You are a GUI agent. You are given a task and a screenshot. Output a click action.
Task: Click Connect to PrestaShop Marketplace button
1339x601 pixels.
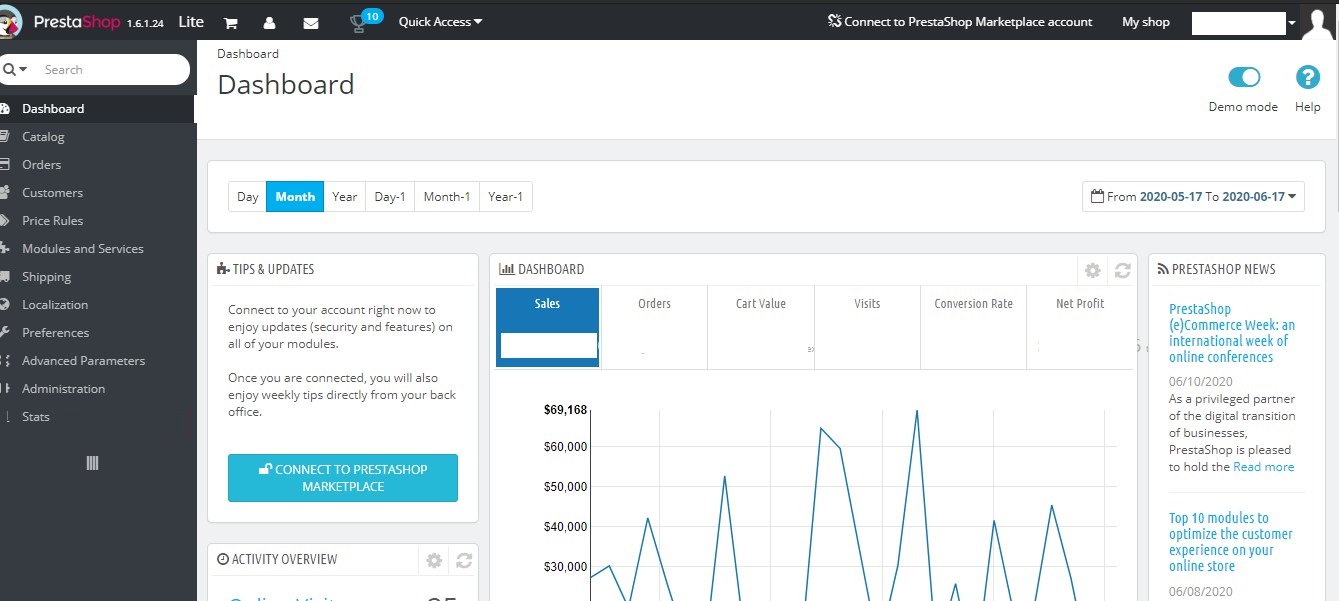(x=342, y=478)
